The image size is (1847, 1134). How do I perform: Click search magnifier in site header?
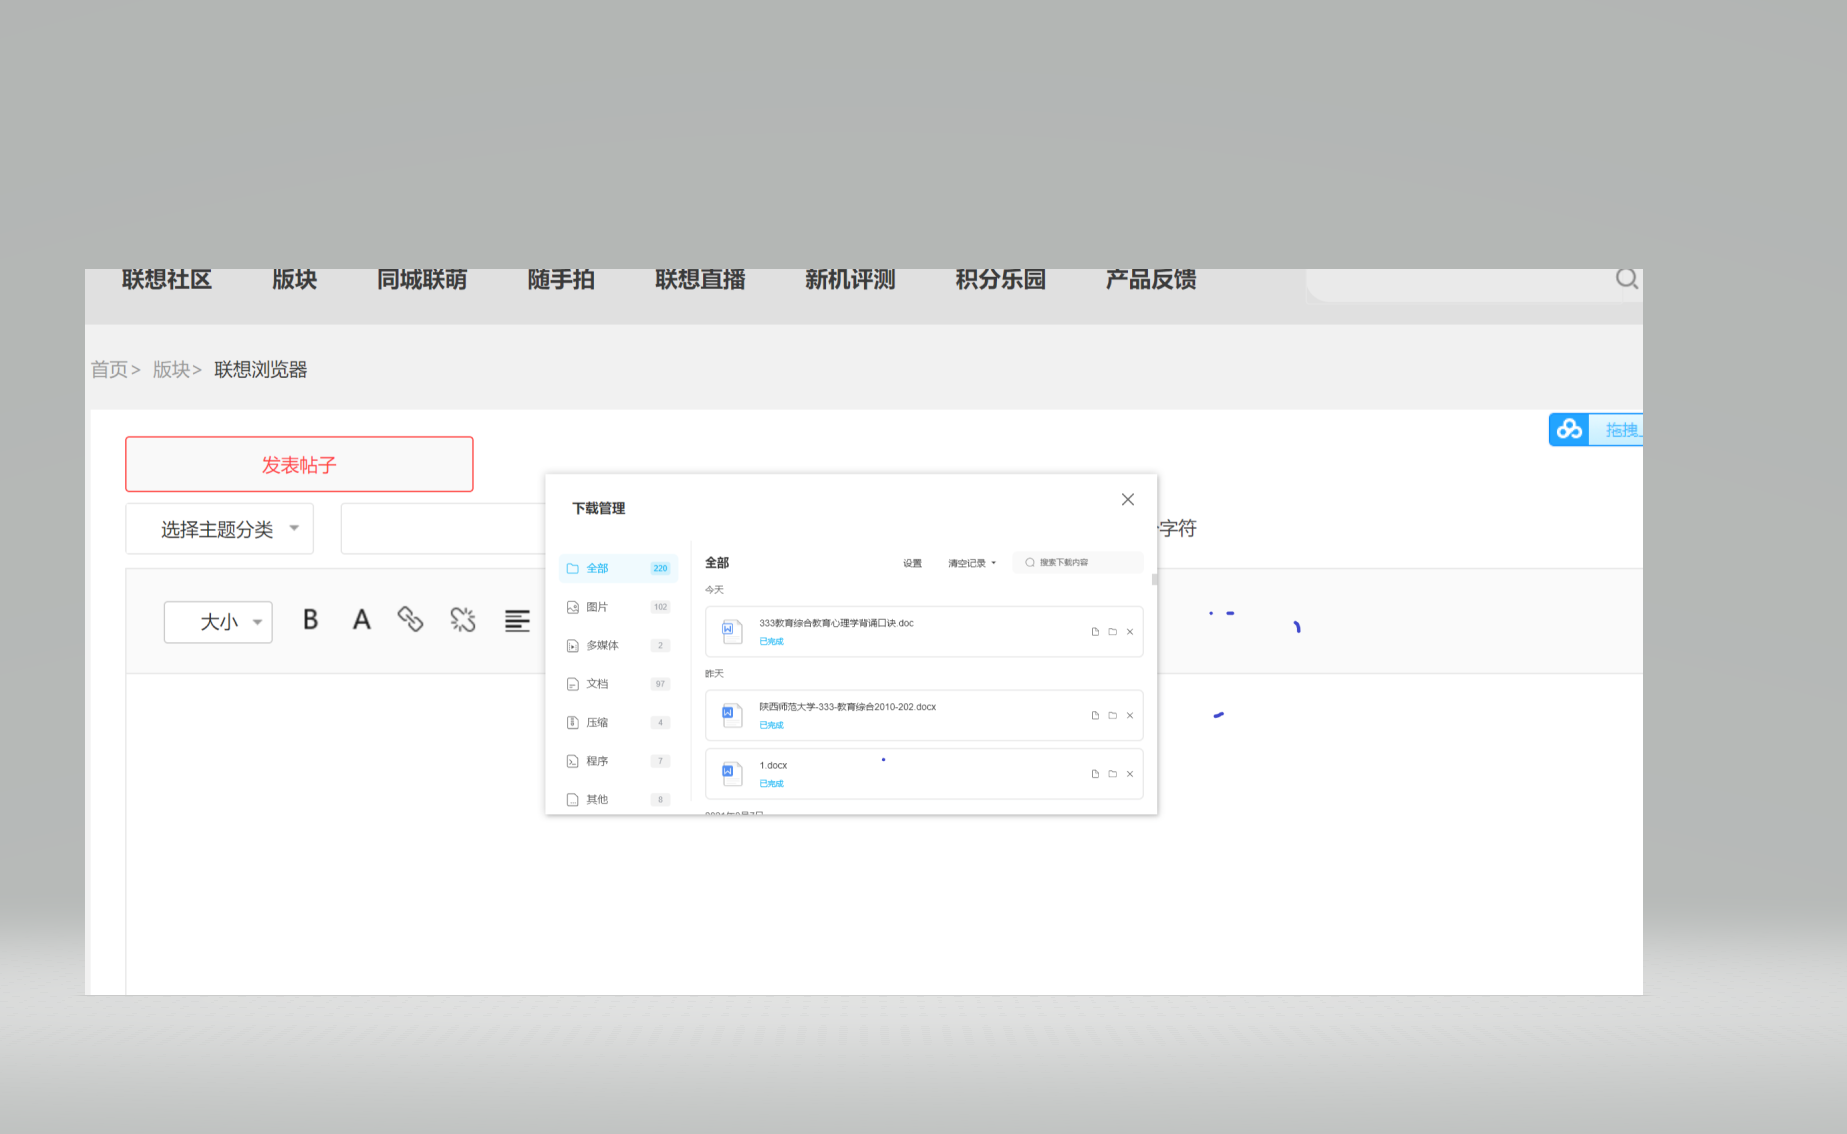point(1627,279)
